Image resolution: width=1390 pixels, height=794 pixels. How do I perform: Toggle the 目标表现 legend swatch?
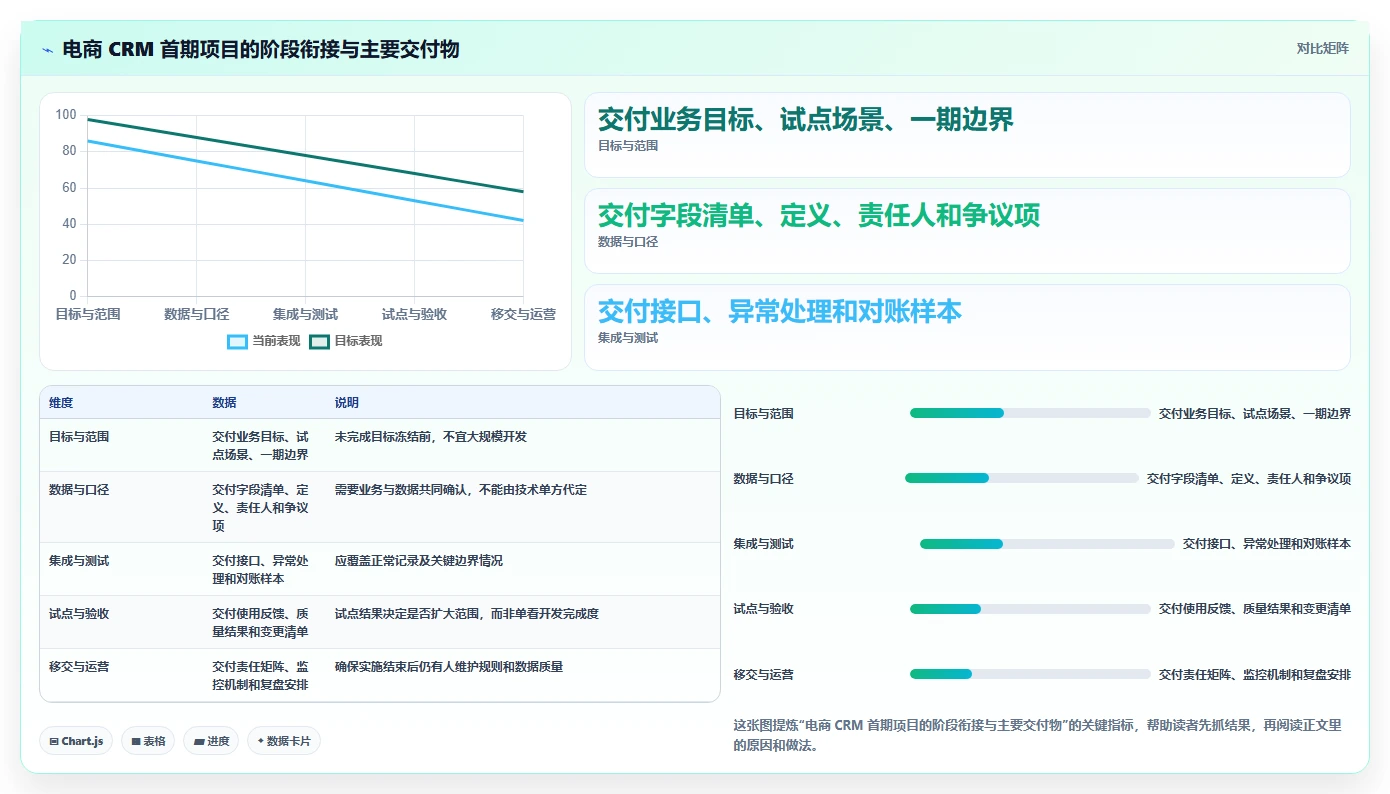point(319,342)
